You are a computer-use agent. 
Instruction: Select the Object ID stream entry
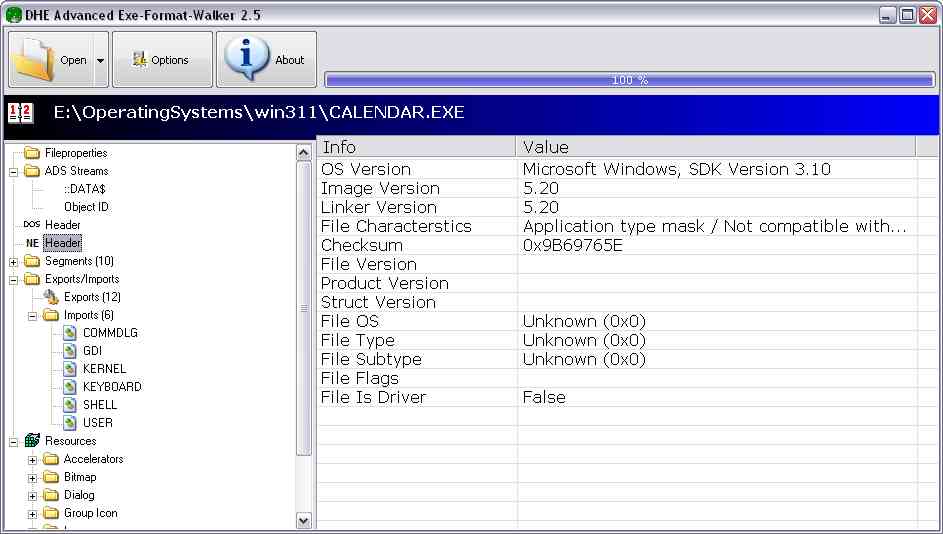[x=86, y=207]
